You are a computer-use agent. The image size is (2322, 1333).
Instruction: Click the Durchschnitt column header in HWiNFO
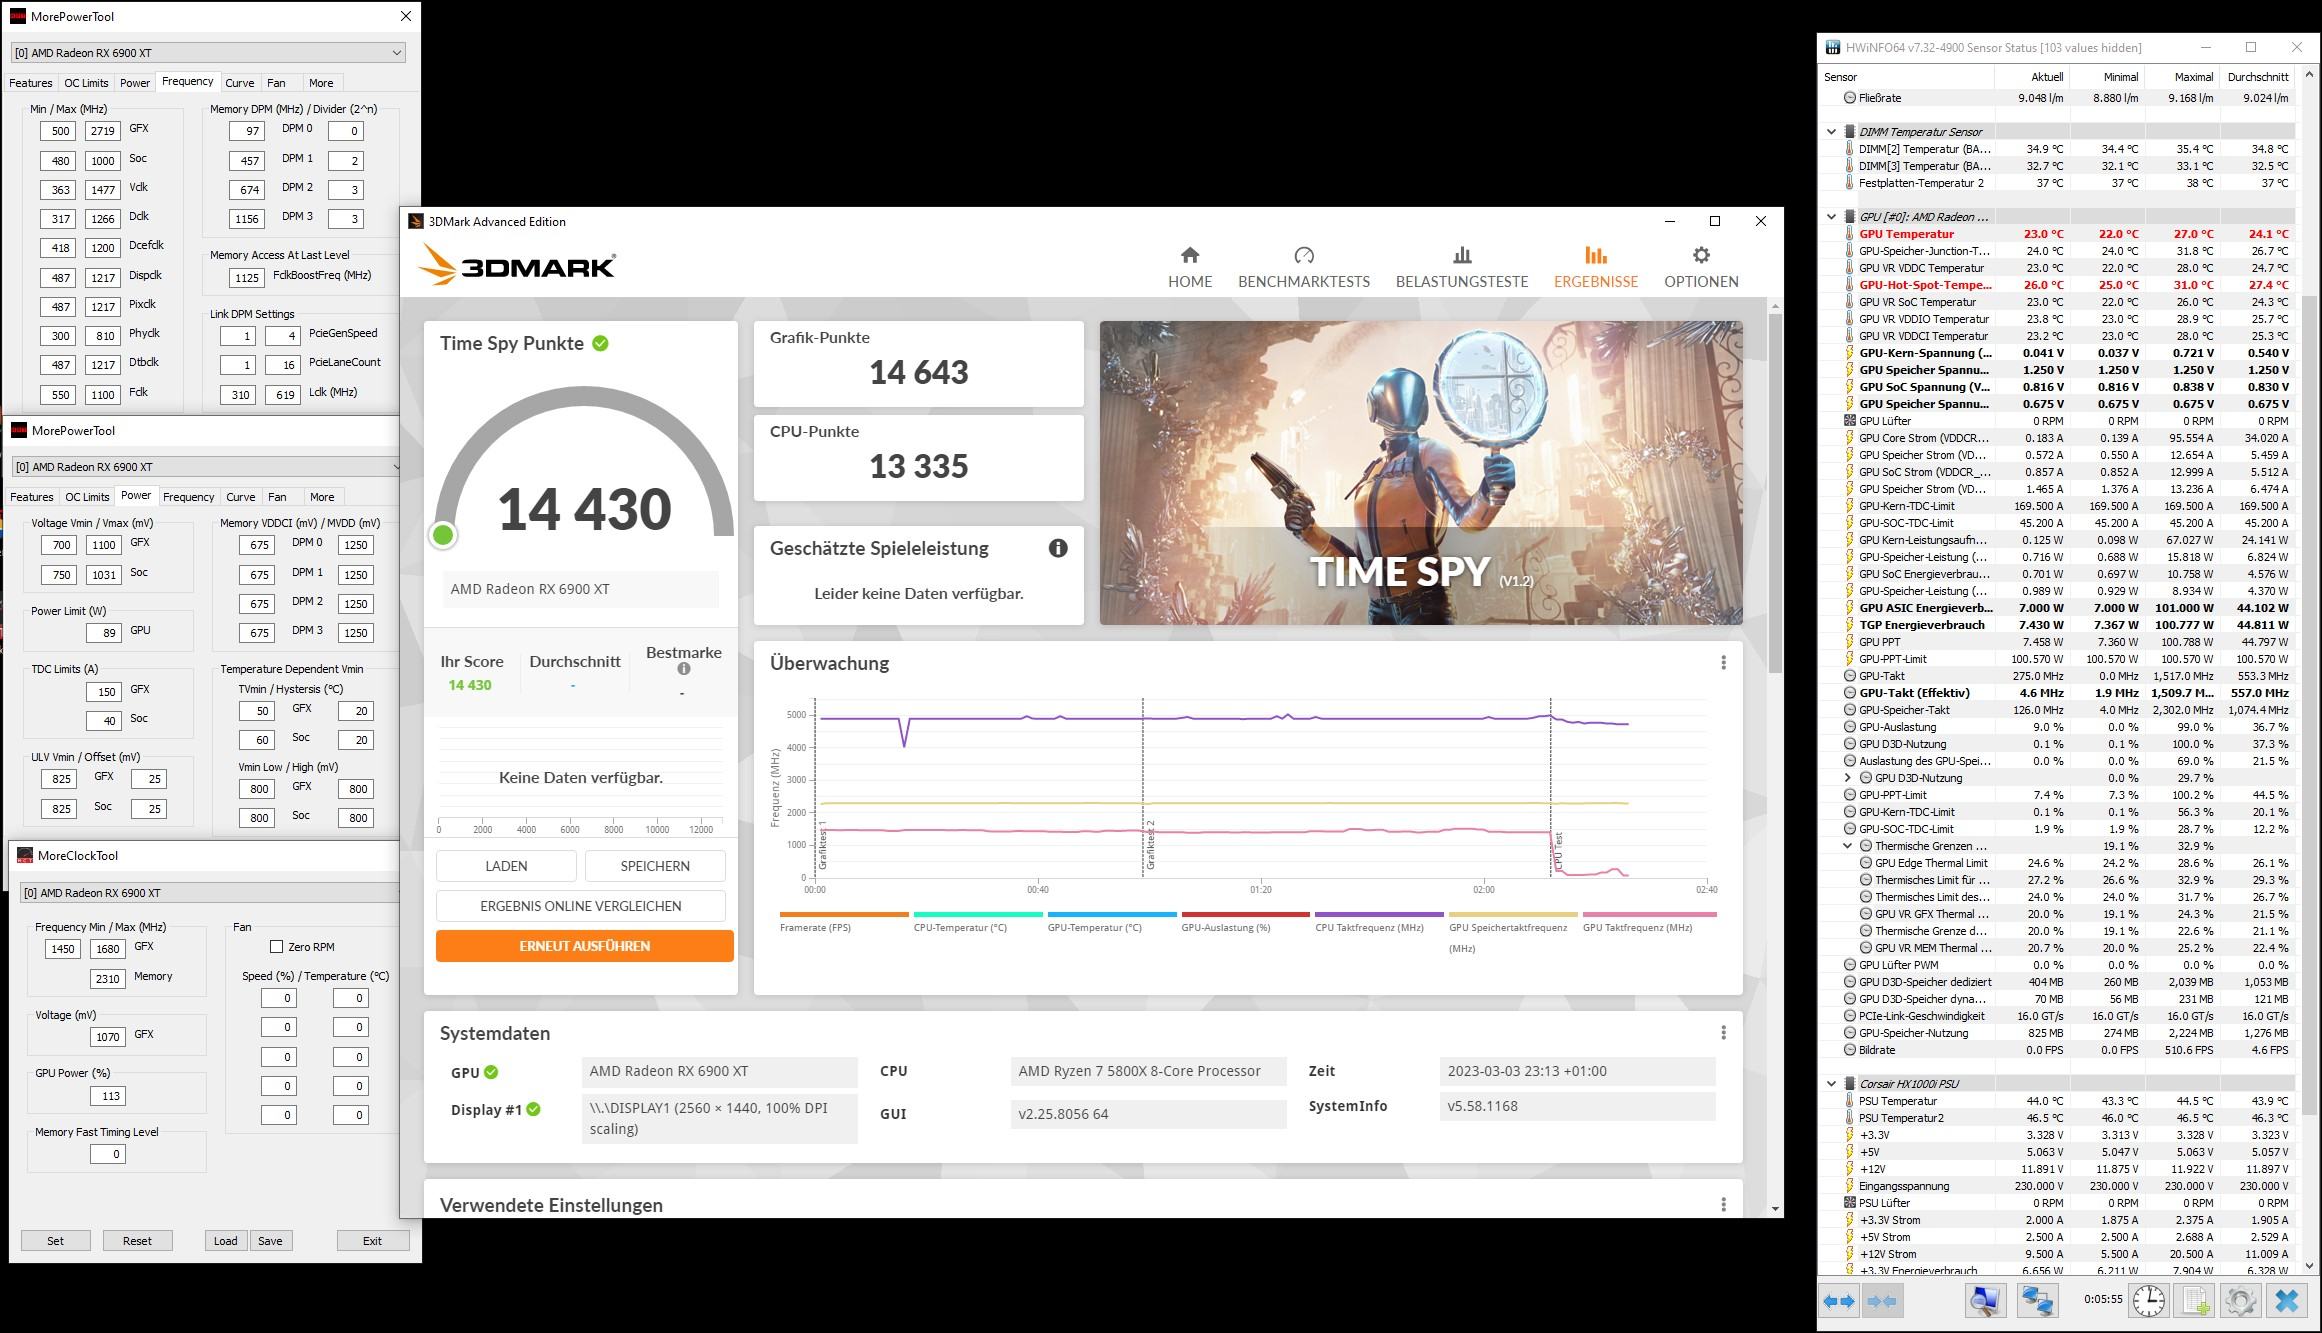(2258, 77)
